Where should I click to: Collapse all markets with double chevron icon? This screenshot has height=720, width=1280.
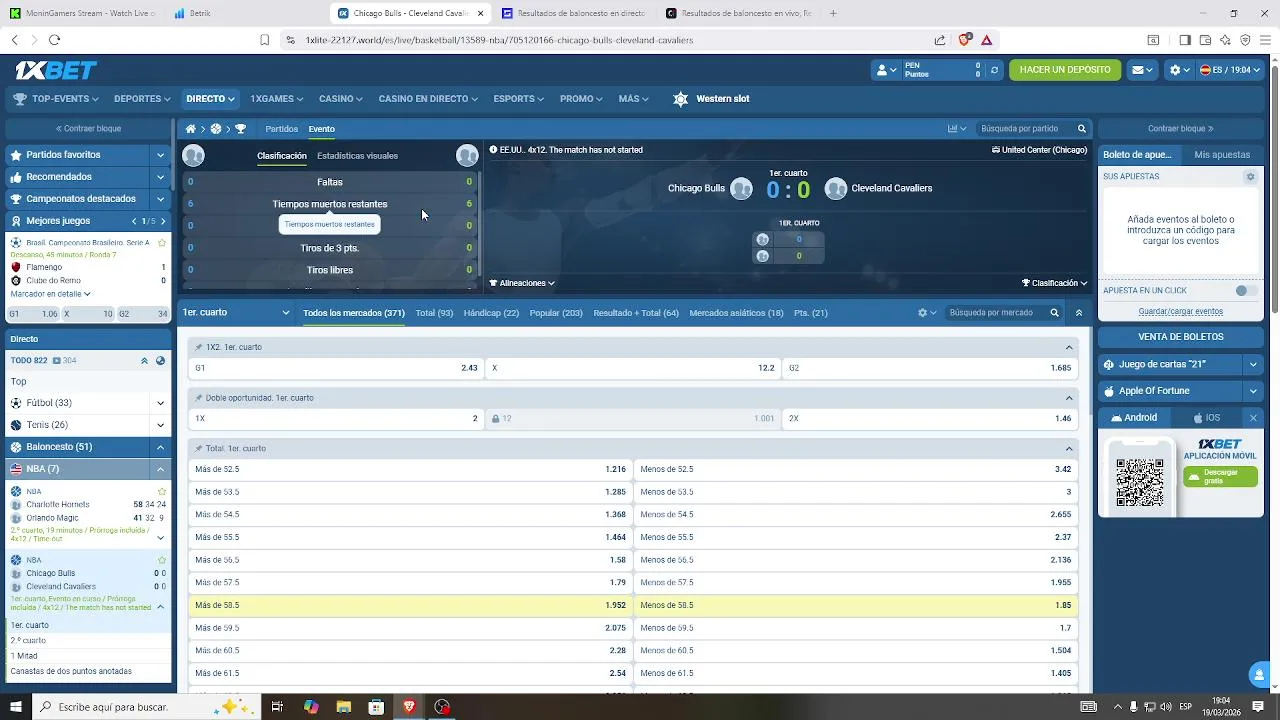pyautogui.click(x=1079, y=313)
